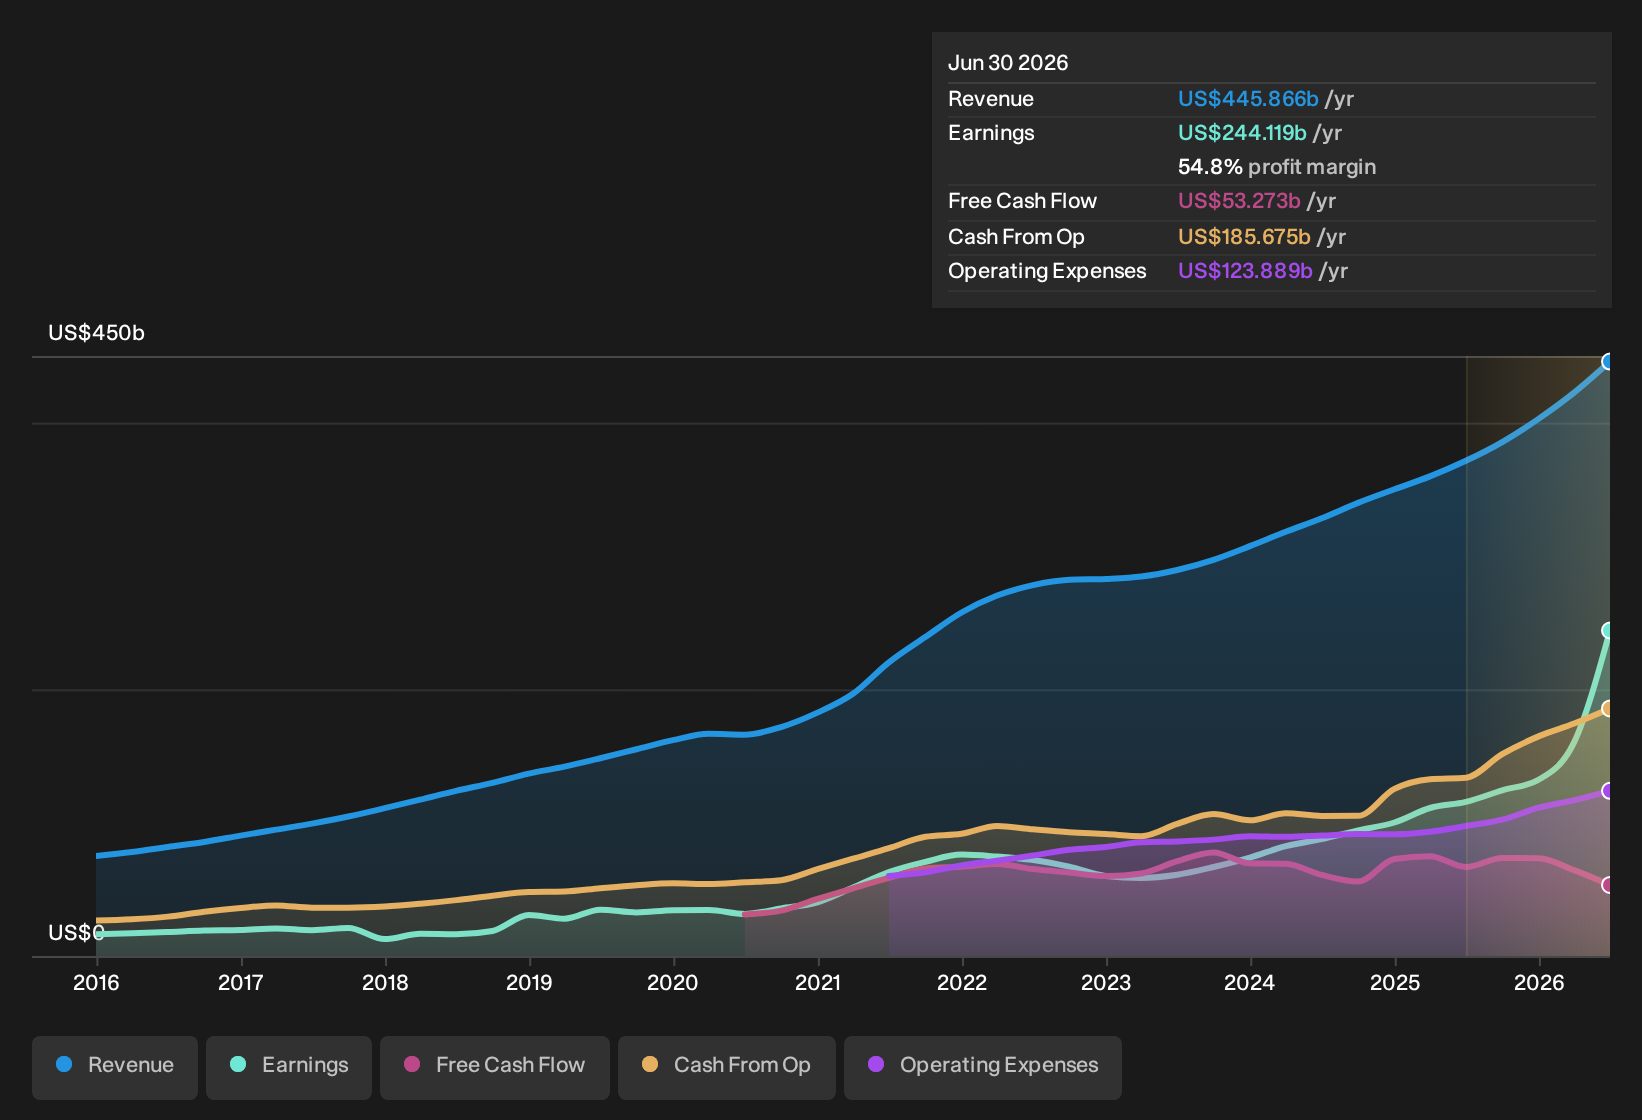Click the US$53.273b free cash flow value

[1239, 201]
